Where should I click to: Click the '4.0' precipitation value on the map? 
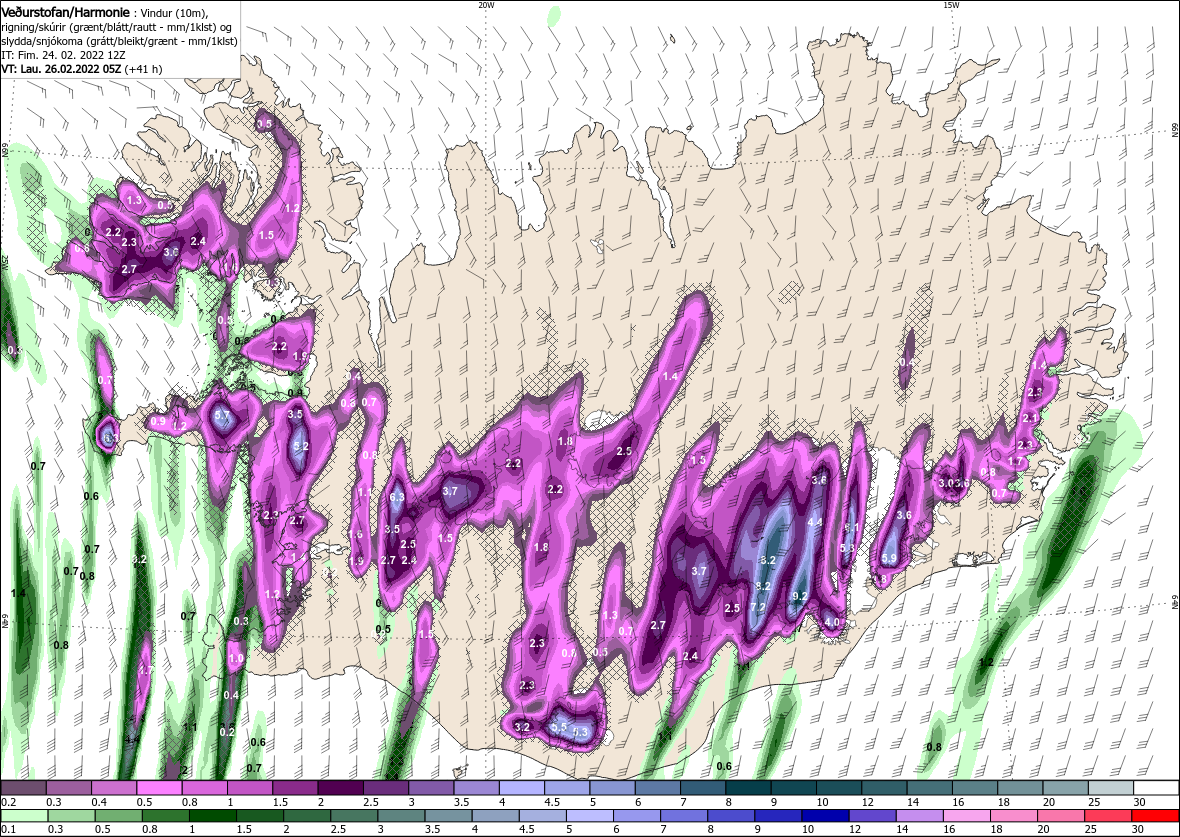(832, 622)
